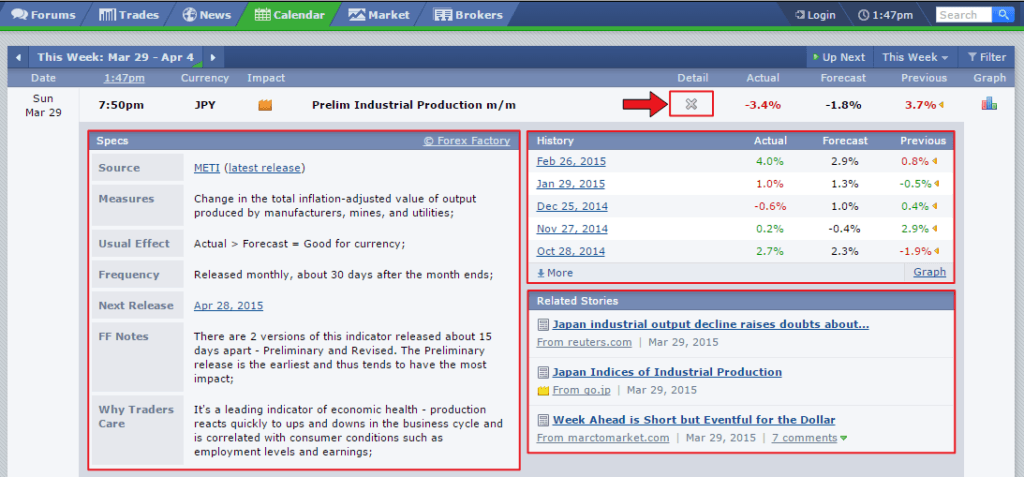1024x477 pixels.
Task: Click the Up Next button
Action: coord(838,58)
